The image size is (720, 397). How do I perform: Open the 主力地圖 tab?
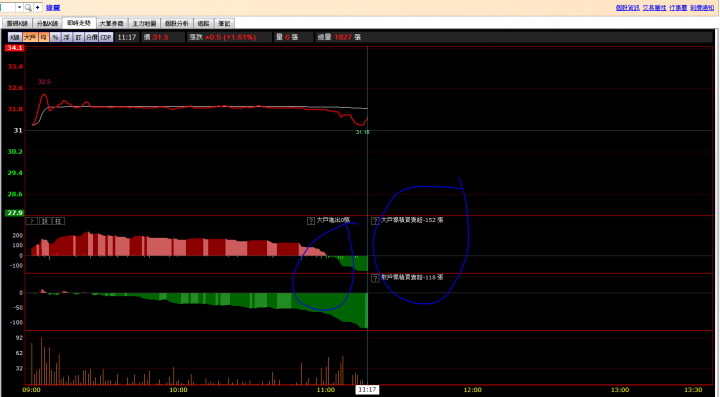pos(144,23)
